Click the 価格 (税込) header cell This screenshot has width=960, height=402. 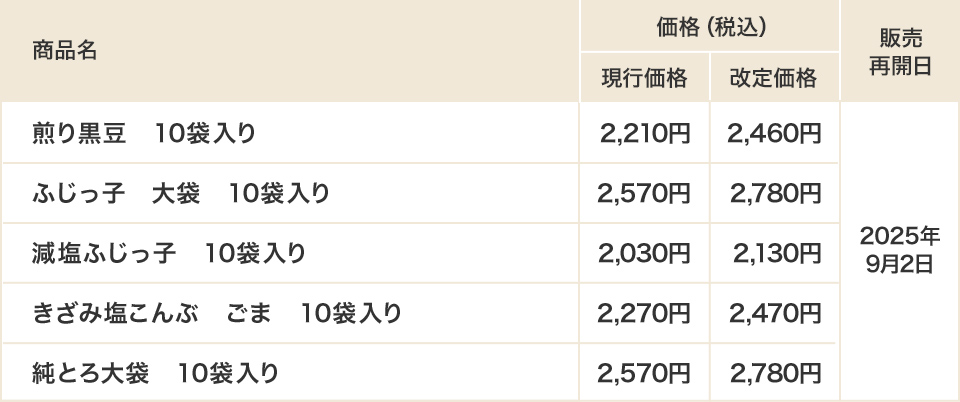coord(710,27)
